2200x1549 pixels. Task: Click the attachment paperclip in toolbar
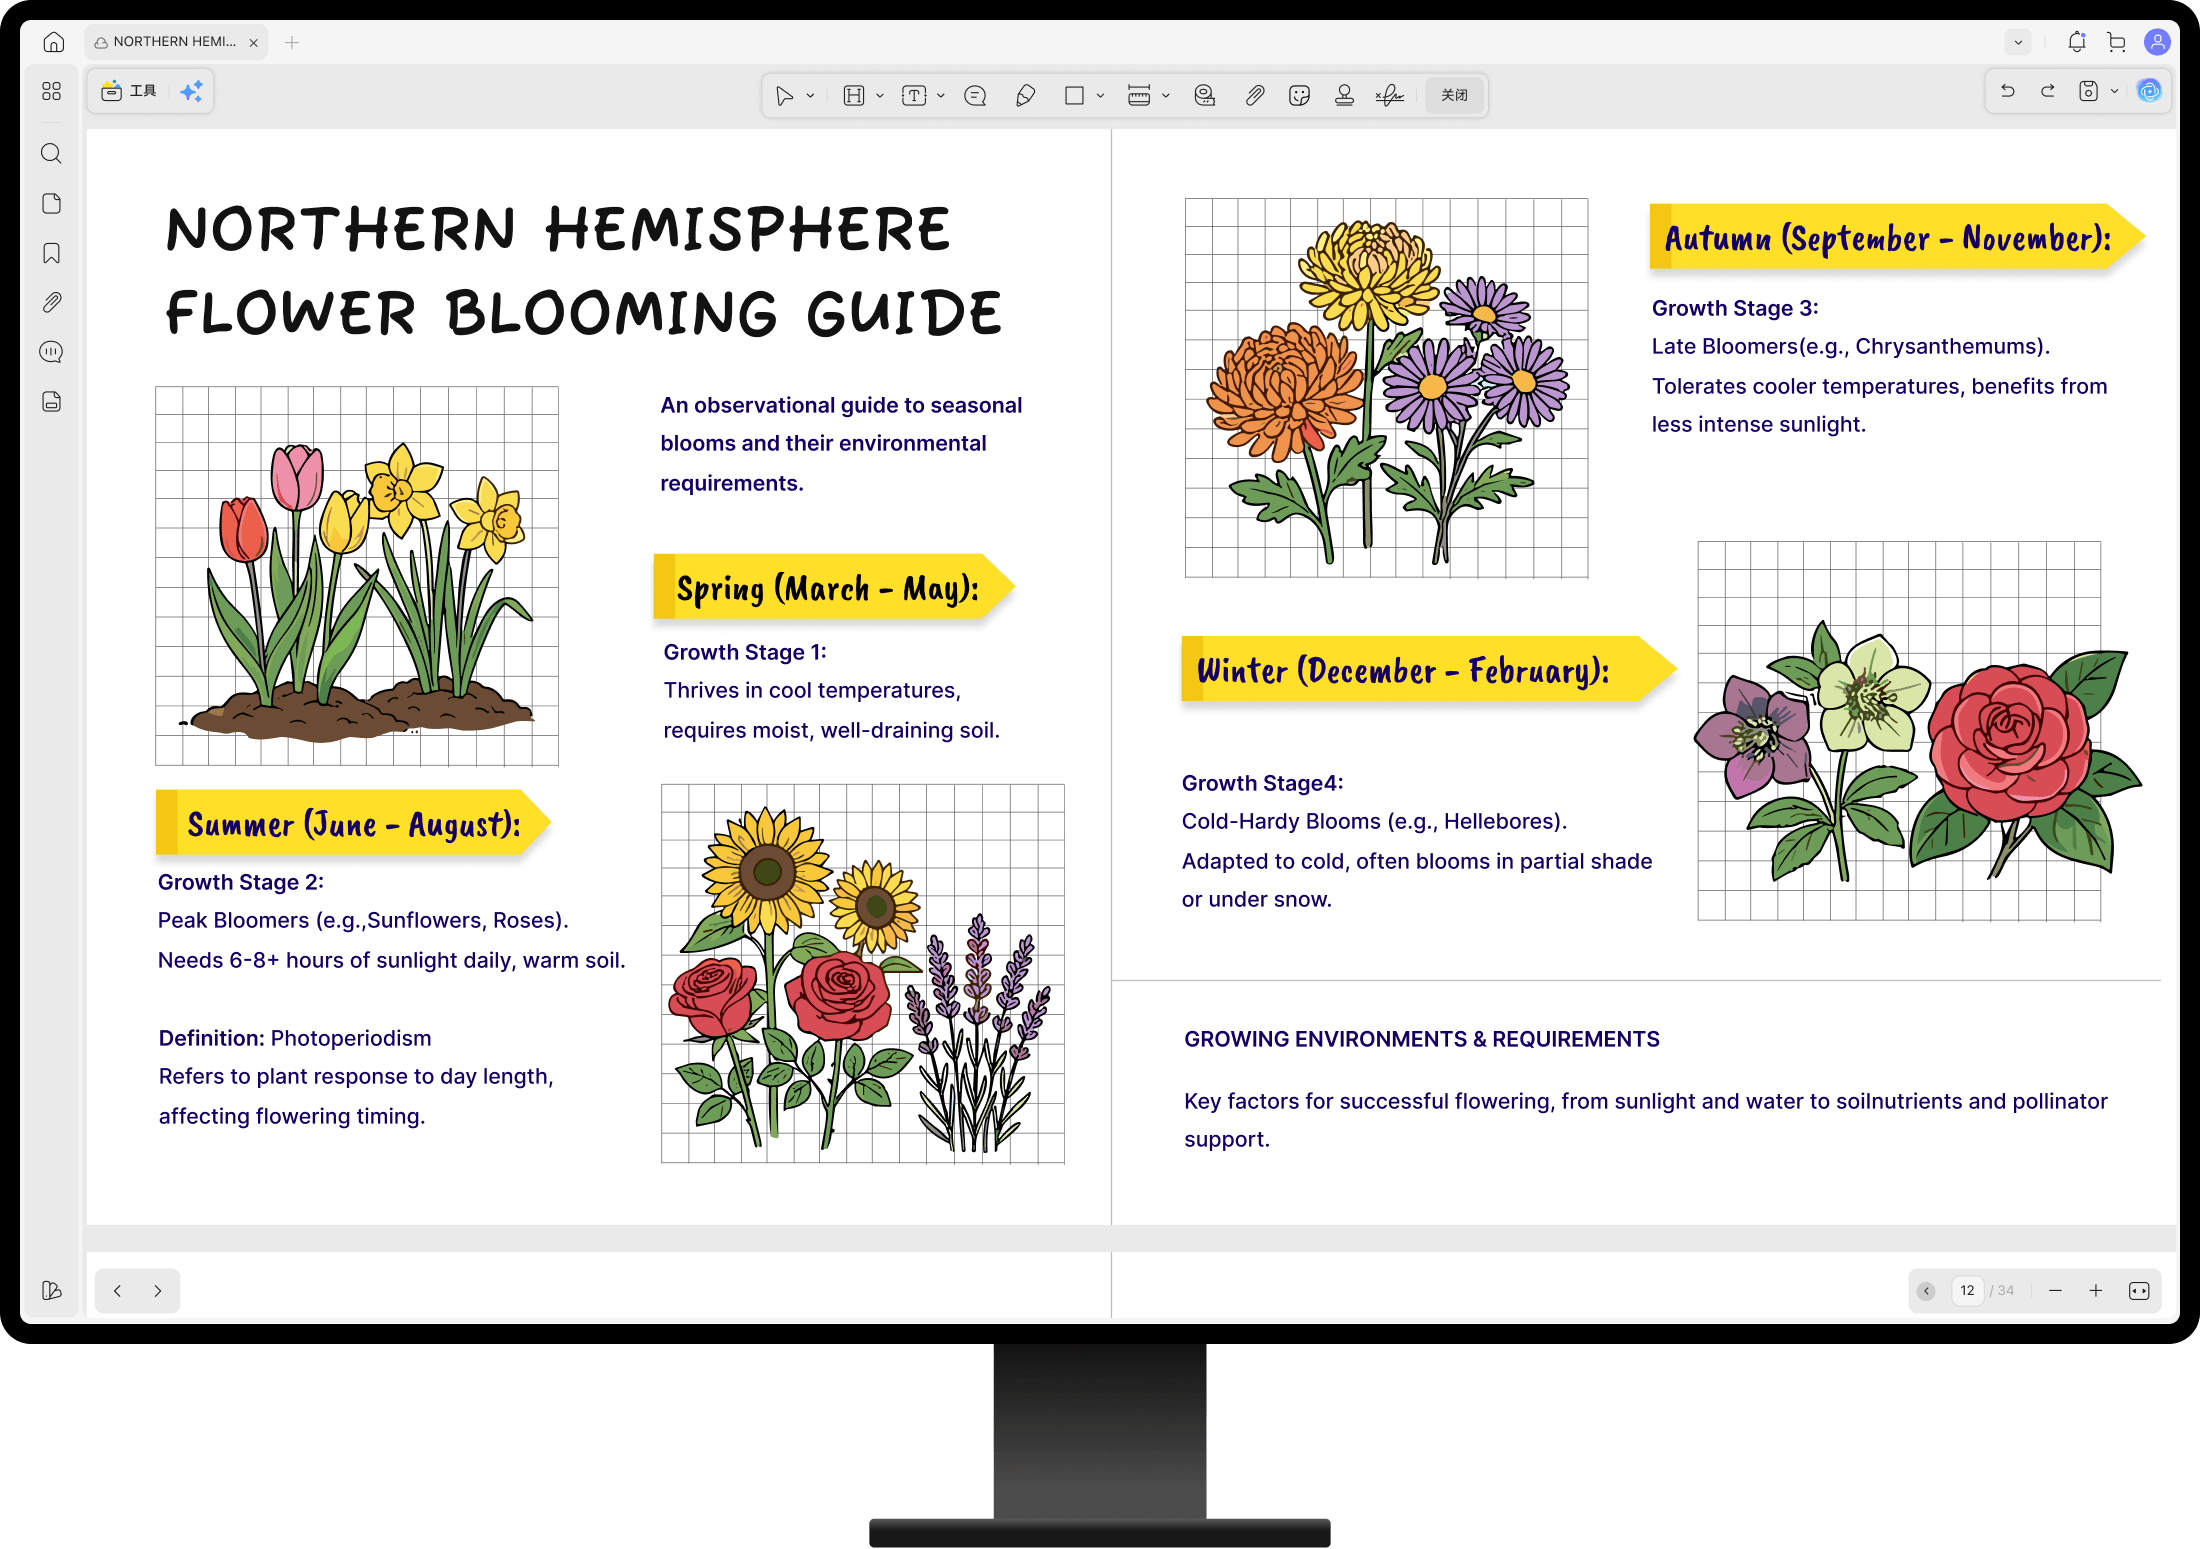coord(1254,95)
